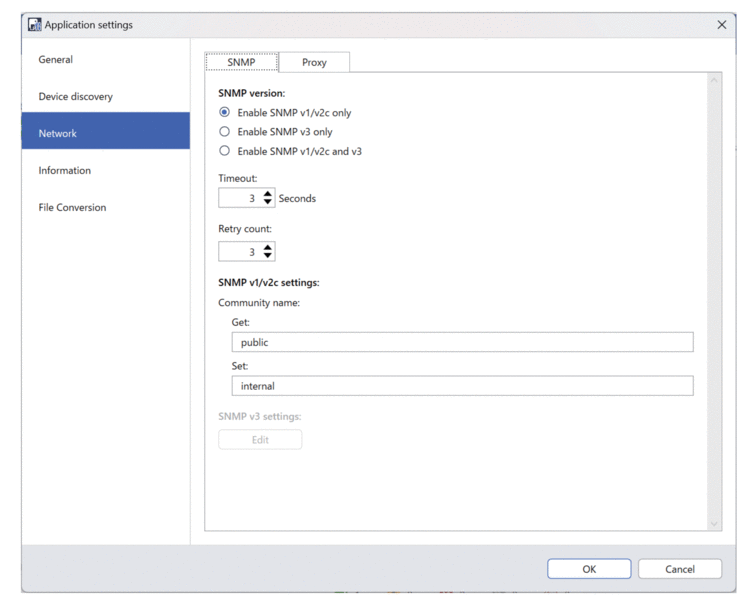
Task: Choose Enable SNMP v1/v2c and v3
Action: pos(225,151)
